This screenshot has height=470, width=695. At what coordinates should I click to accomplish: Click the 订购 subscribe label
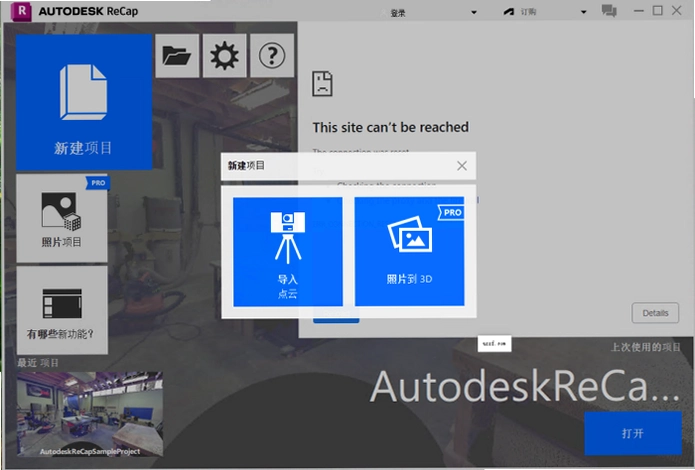pyautogui.click(x=528, y=12)
